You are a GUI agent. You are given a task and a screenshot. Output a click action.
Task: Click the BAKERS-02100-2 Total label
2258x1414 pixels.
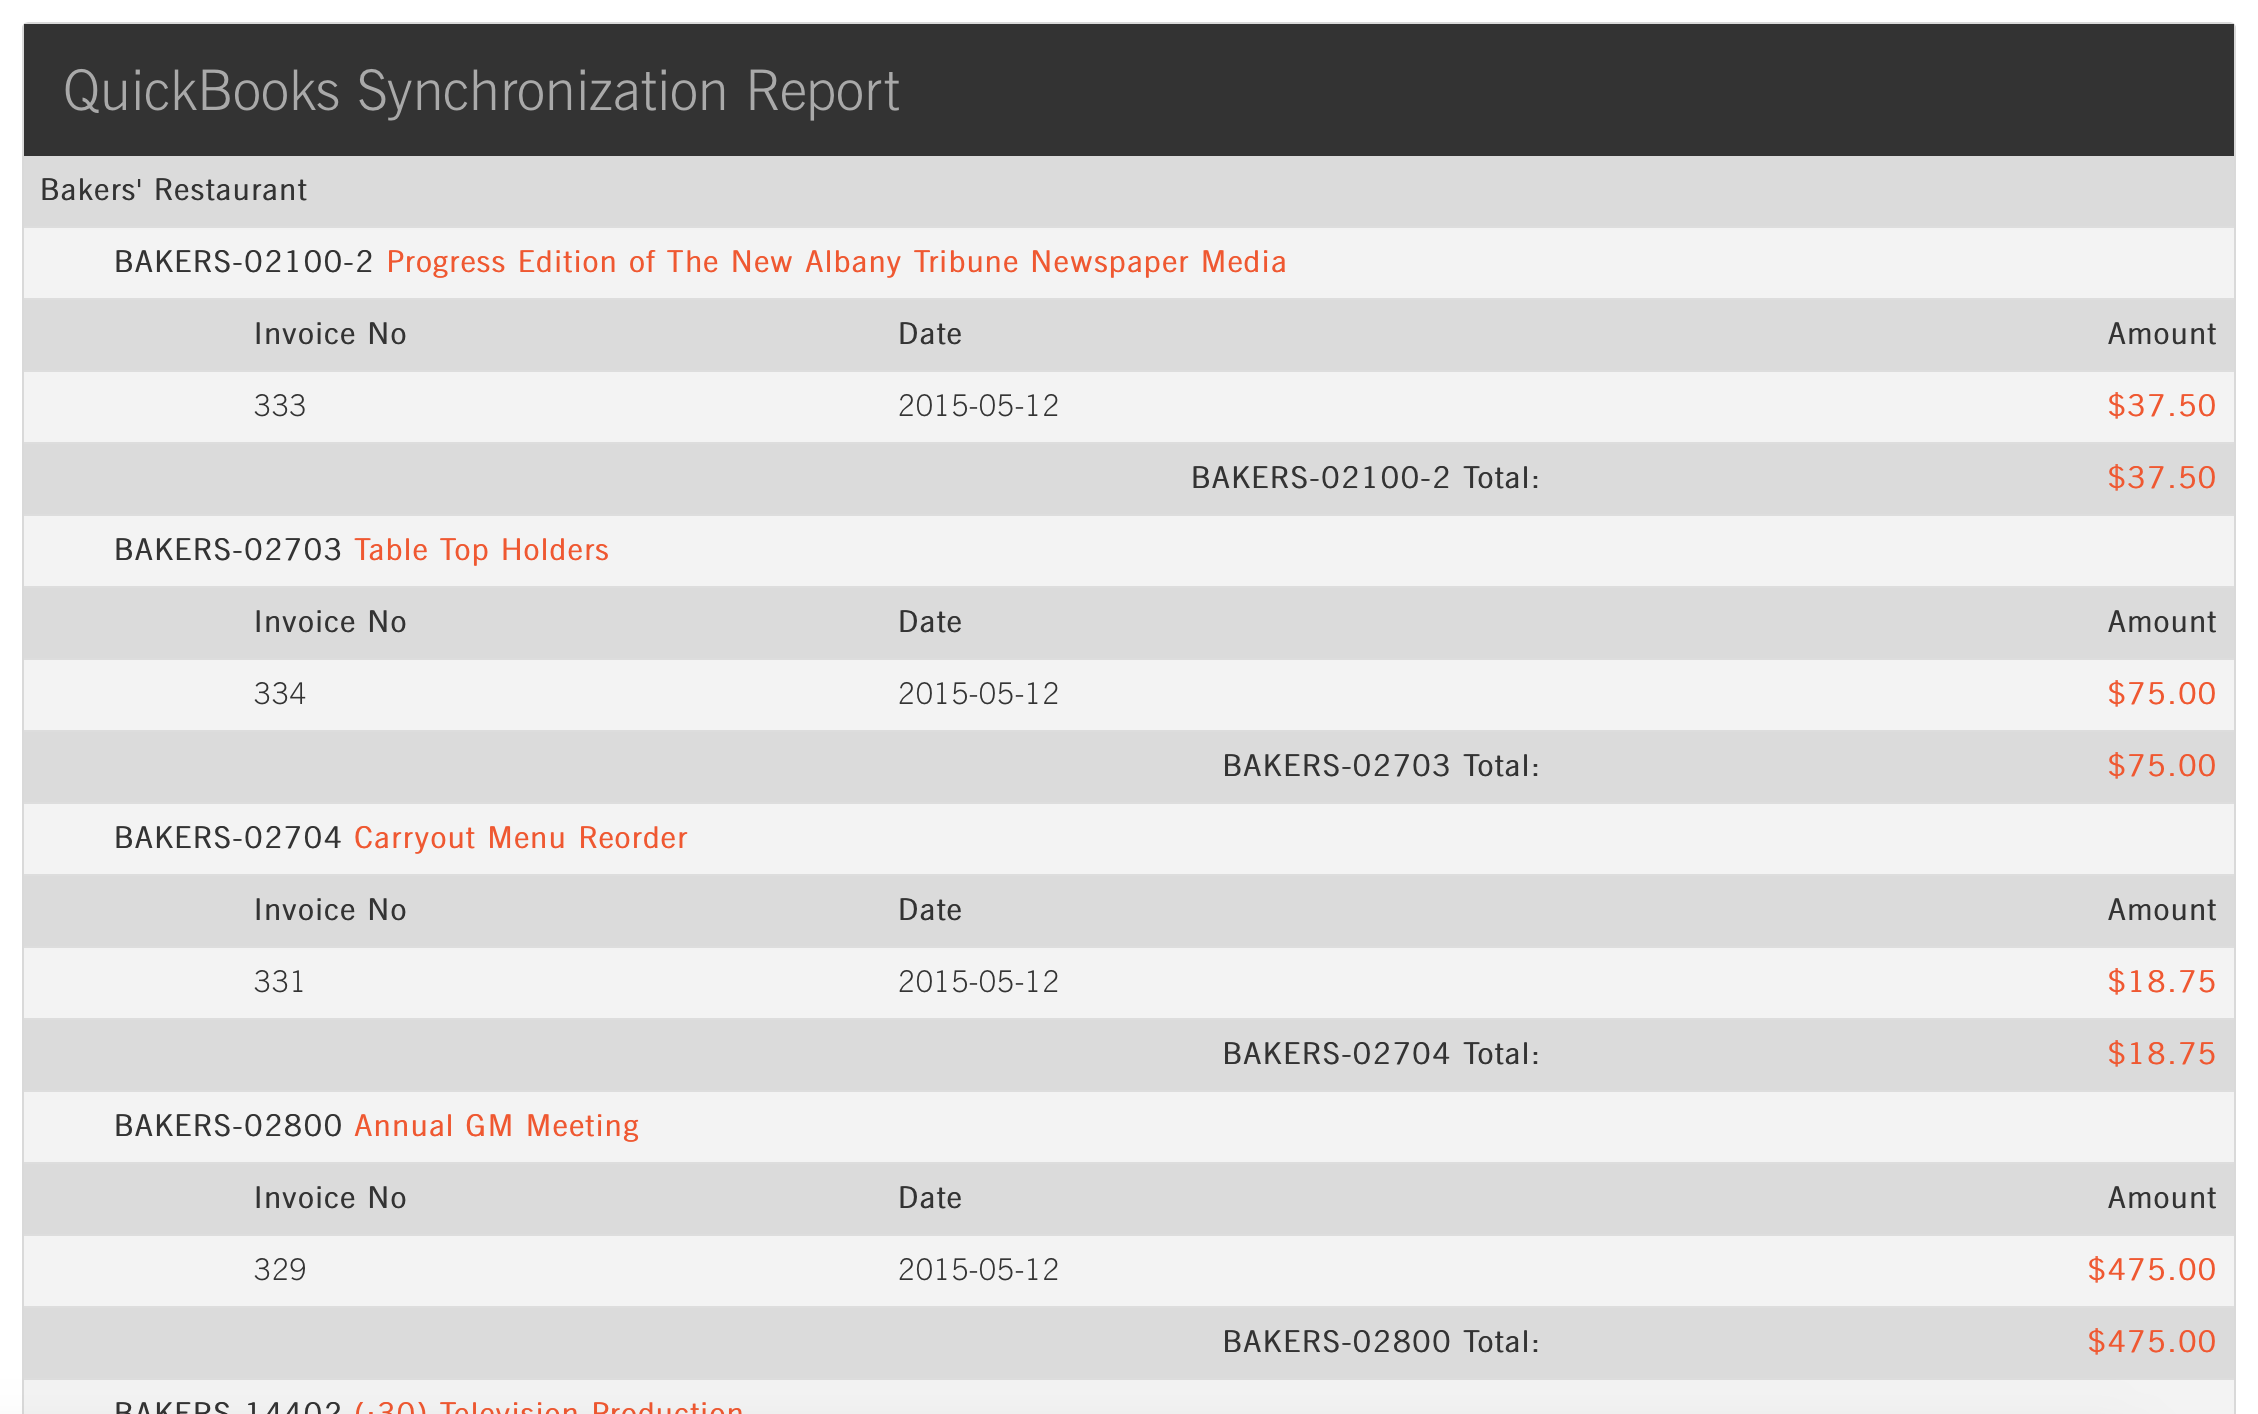[x=1365, y=478]
